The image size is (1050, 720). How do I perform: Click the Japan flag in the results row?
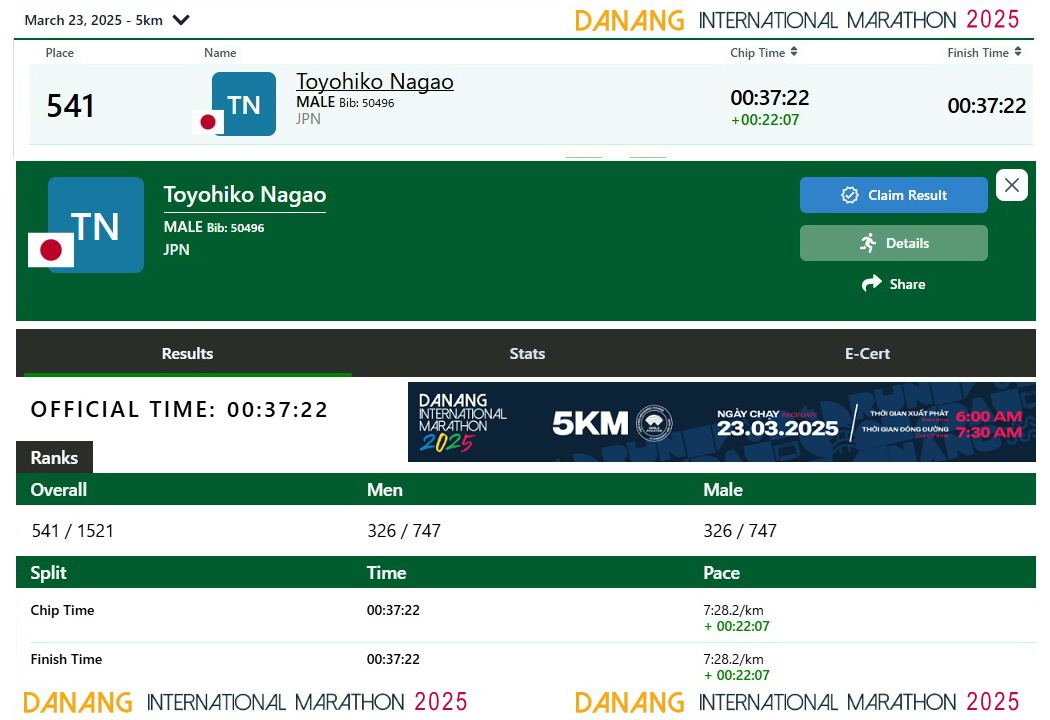pos(208,121)
